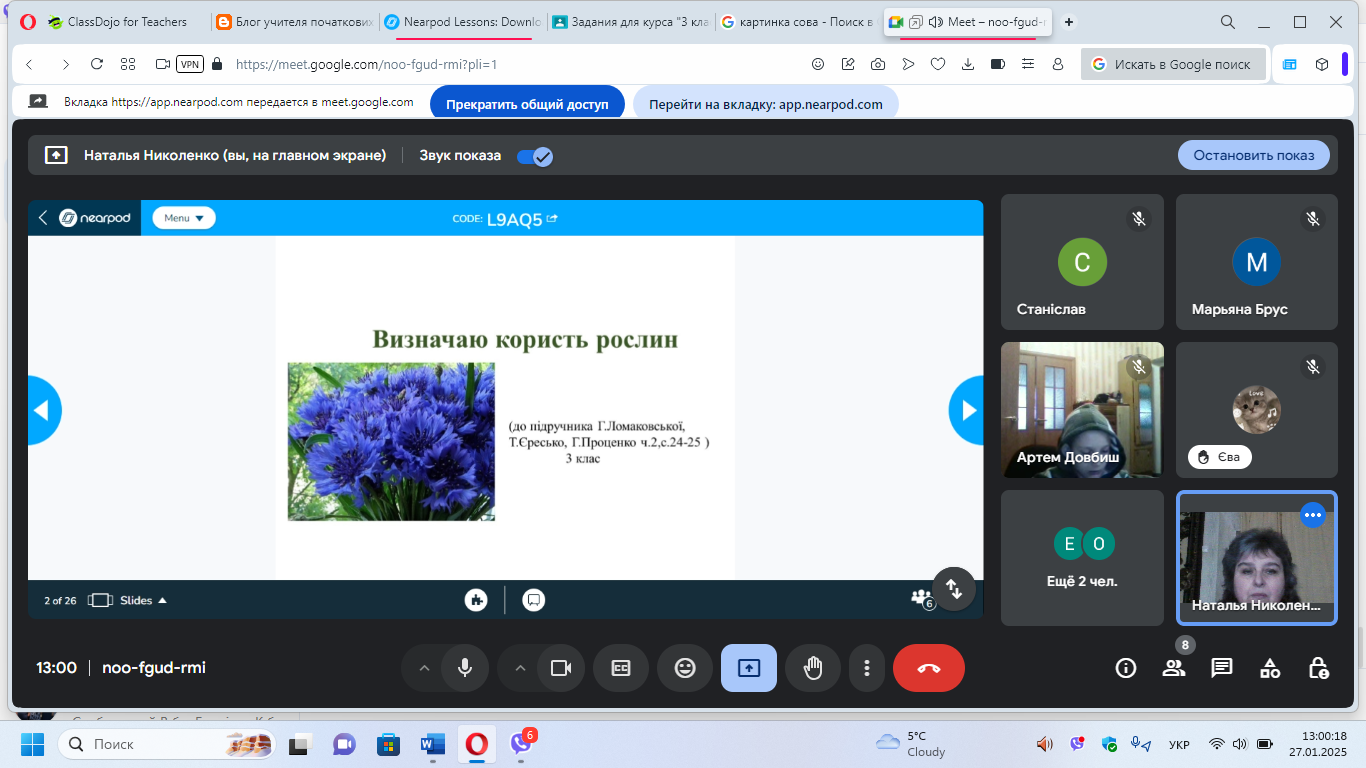
Task: Add Nearpod activity puzzle icon
Action: (x=476, y=600)
